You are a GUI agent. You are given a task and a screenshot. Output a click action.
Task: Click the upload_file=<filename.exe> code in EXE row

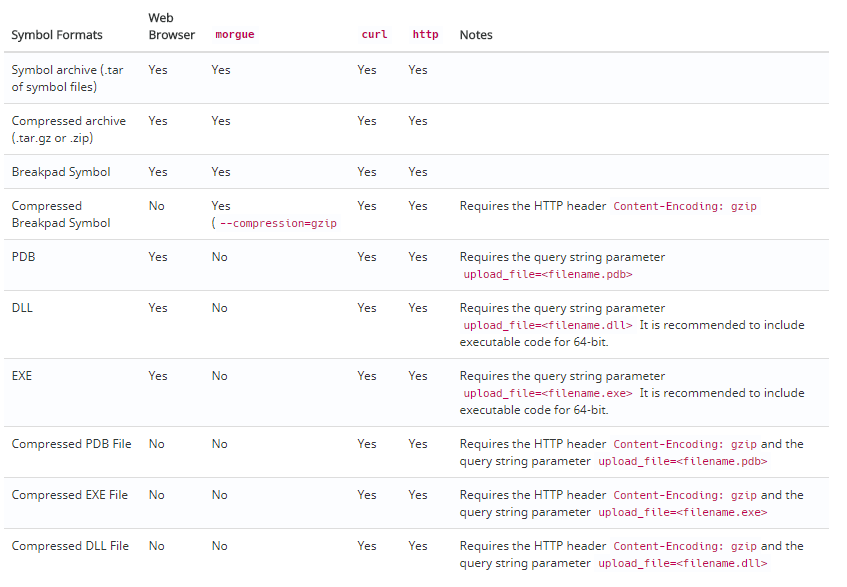click(x=548, y=393)
